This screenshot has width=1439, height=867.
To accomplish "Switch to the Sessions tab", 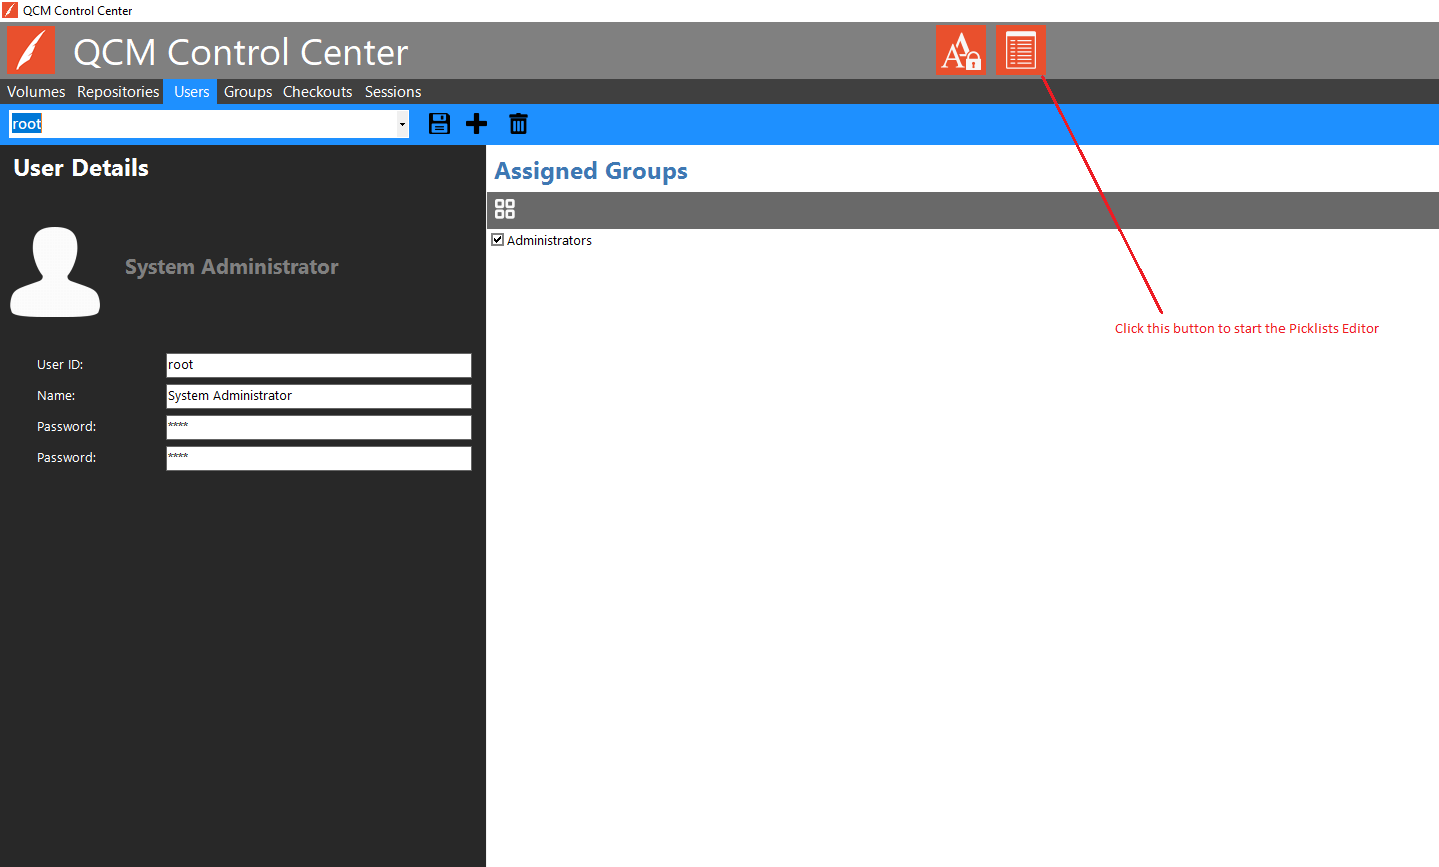I will [x=393, y=92].
